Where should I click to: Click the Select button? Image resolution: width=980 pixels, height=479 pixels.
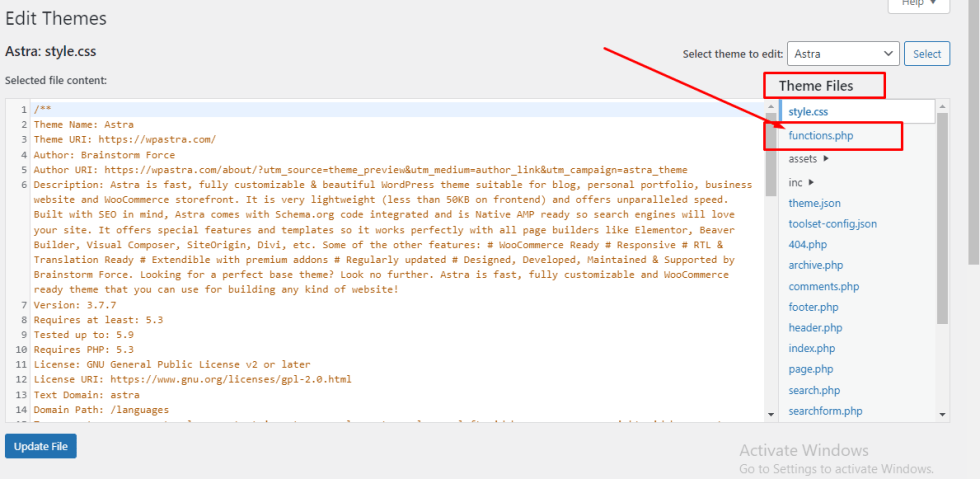927,54
